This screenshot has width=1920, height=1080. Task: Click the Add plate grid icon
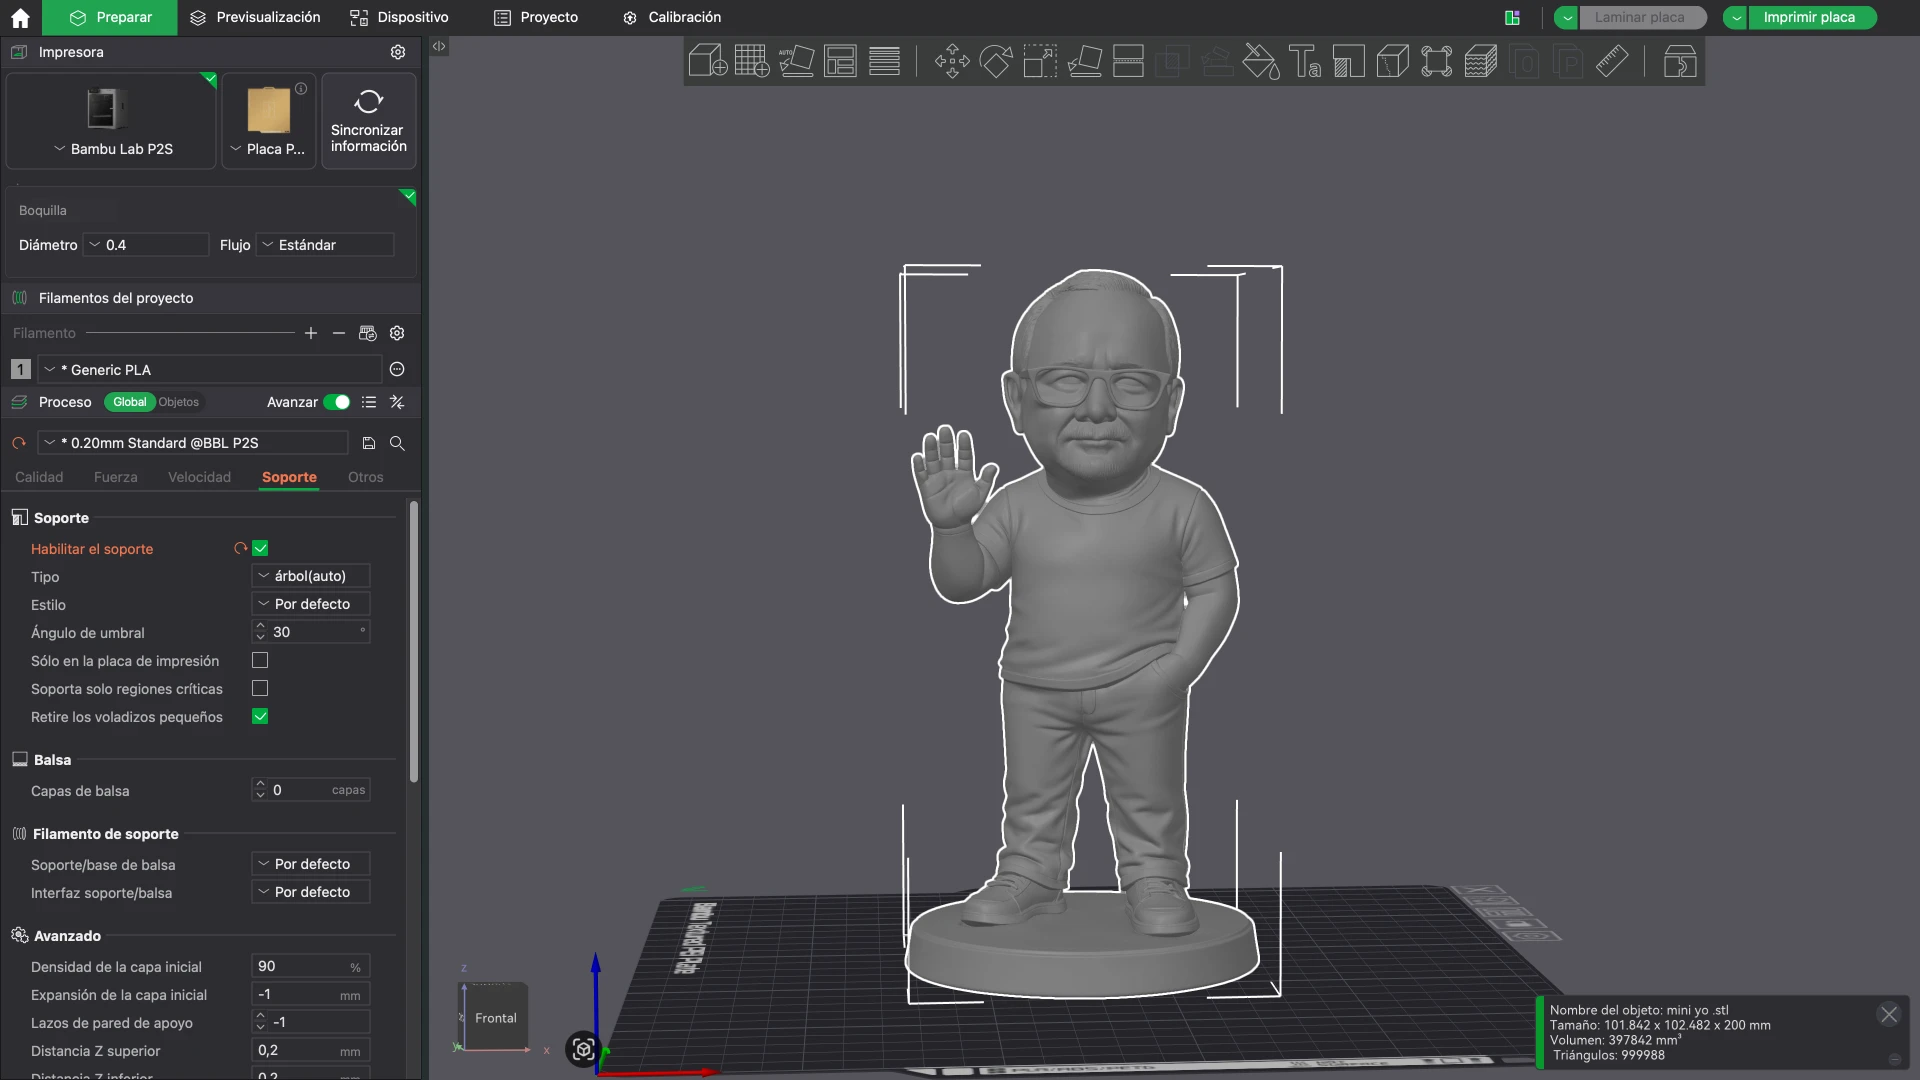[752, 61]
